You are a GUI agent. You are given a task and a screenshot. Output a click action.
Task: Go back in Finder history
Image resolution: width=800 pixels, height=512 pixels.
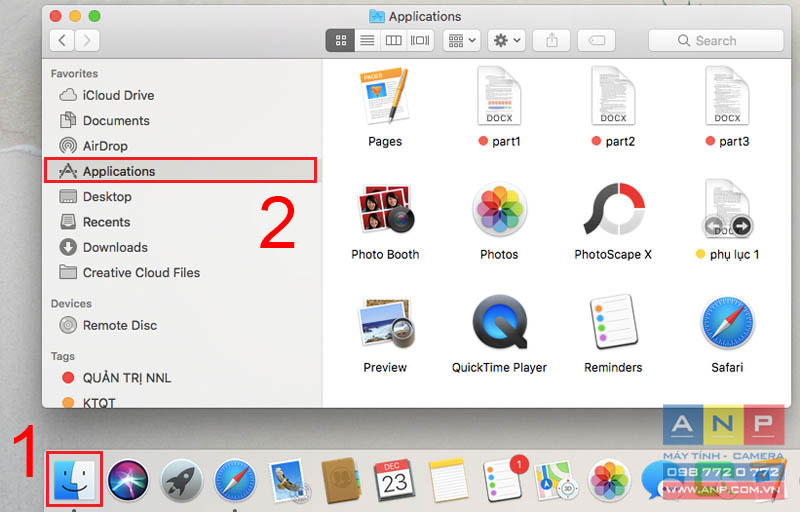click(x=62, y=40)
